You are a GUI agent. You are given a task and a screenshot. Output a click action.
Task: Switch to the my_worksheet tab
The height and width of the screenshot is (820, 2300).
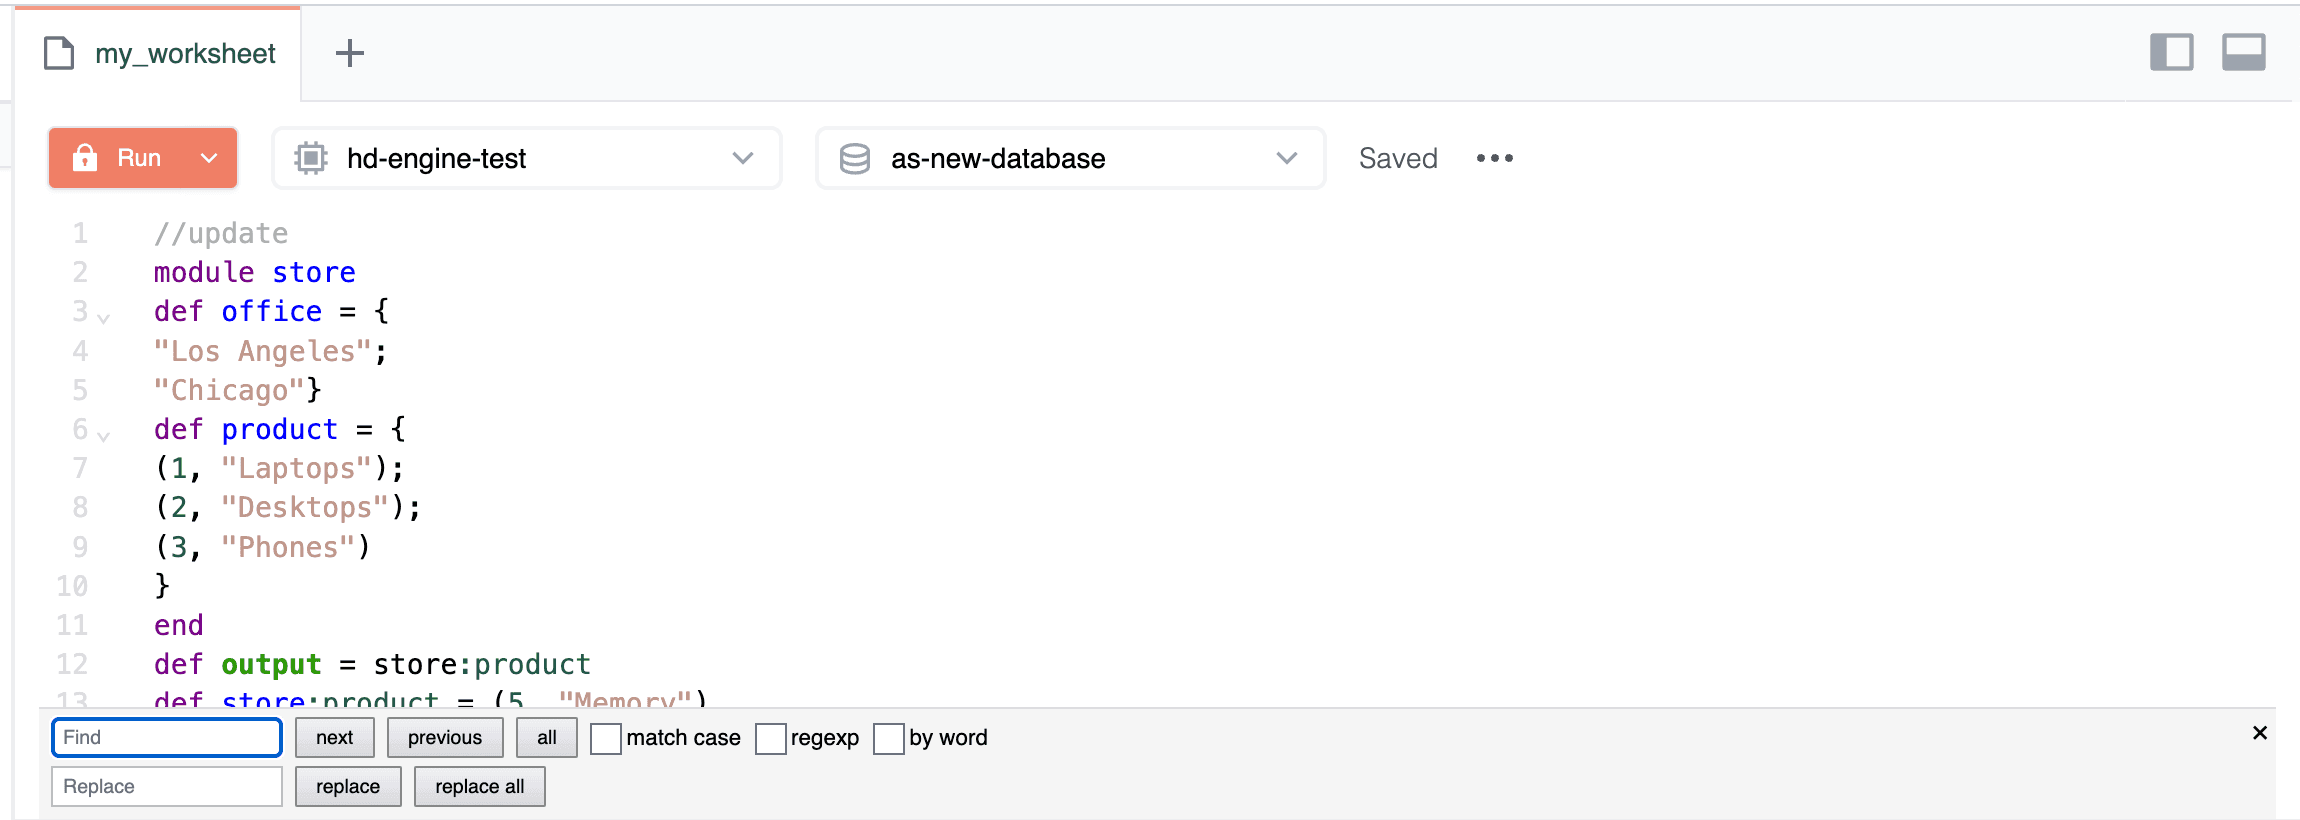pos(185,53)
